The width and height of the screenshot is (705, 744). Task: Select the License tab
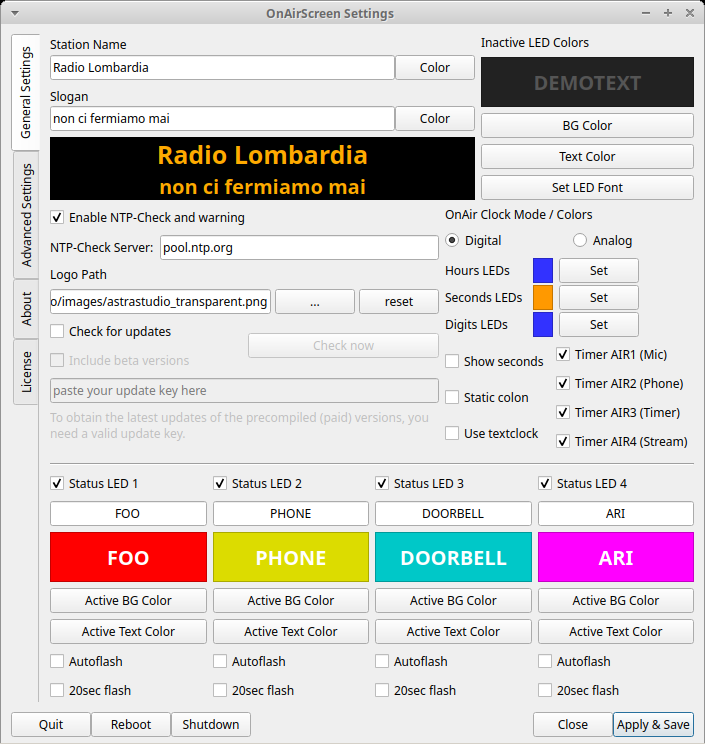tap(27, 371)
